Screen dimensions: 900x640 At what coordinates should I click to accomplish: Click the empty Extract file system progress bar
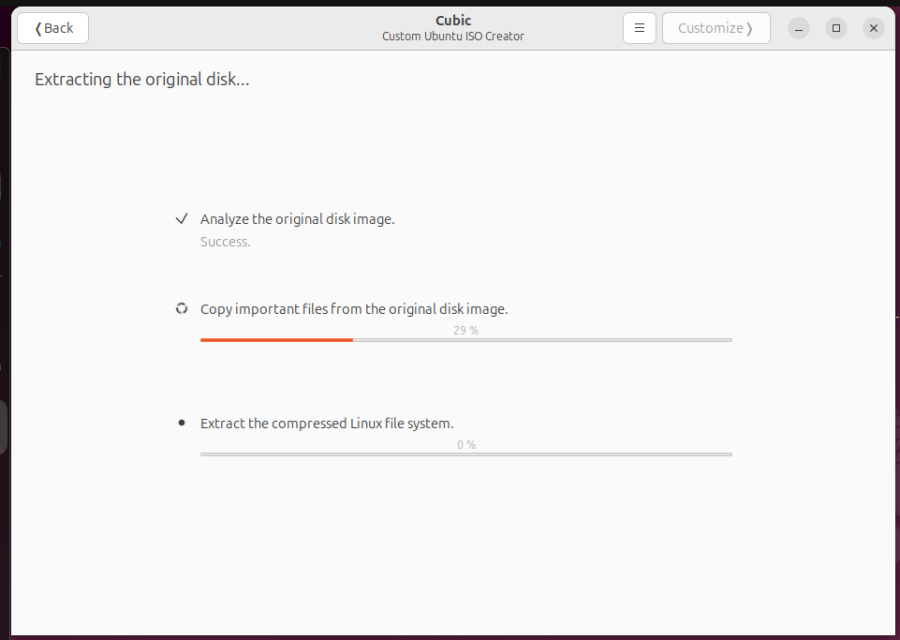point(466,454)
